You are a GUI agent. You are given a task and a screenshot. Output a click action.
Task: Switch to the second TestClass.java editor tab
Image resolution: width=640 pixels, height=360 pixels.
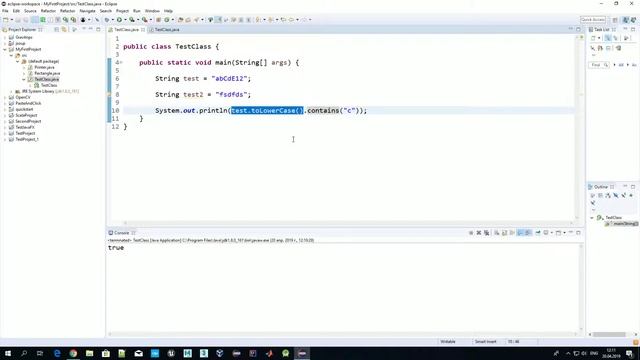click(164, 29)
